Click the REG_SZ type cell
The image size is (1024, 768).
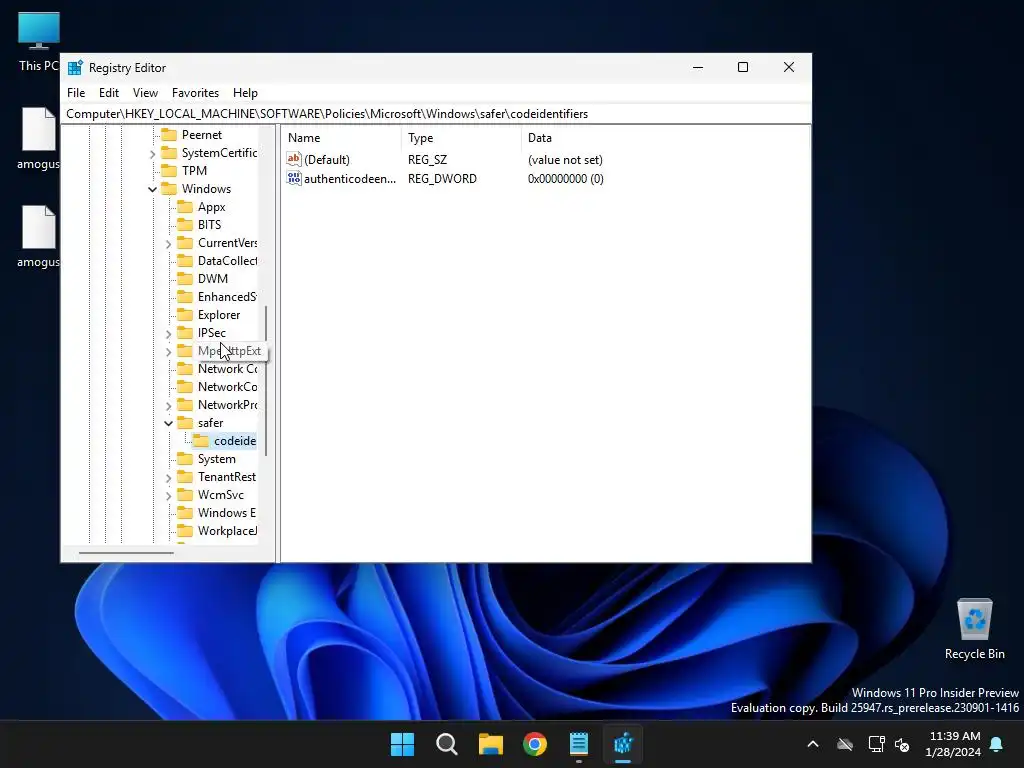click(x=427, y=159)
